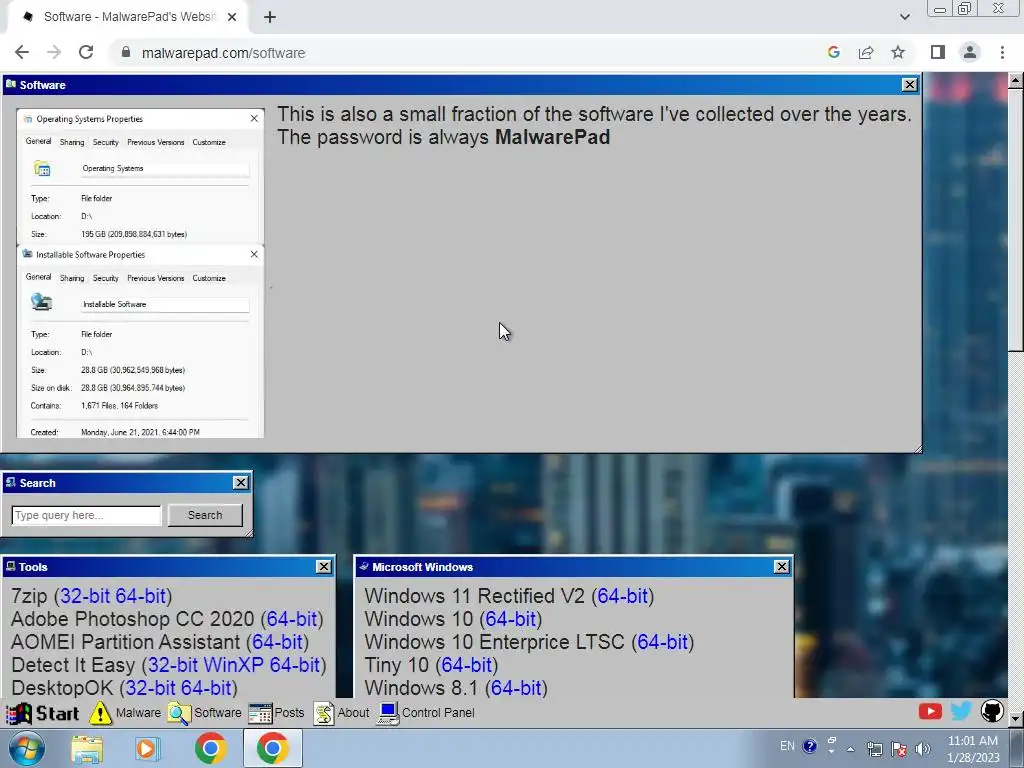This screenshot has height=768, width=1024.
Task: Open 7zip 32-bit download link
Action: (x=85, y=596)
